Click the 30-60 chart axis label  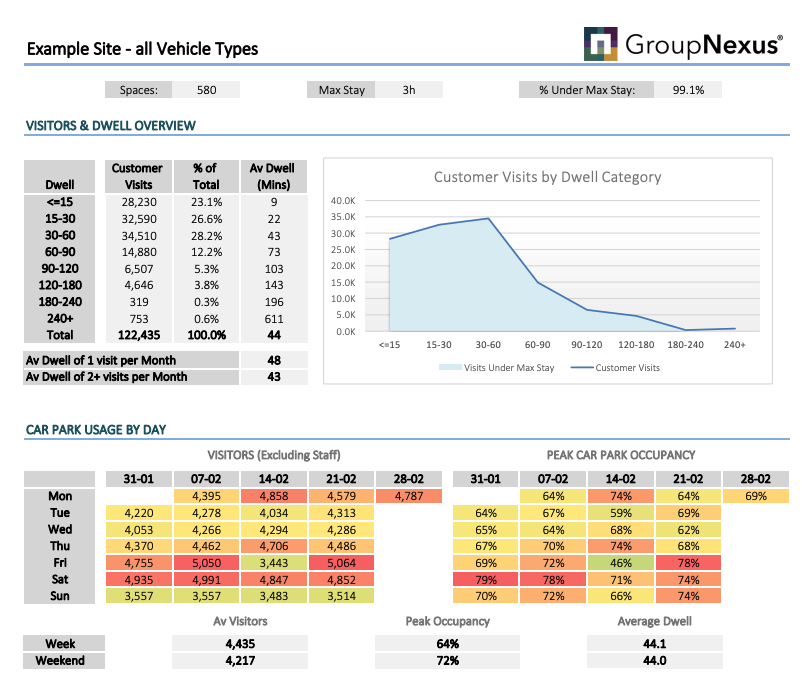pos(488,345)
